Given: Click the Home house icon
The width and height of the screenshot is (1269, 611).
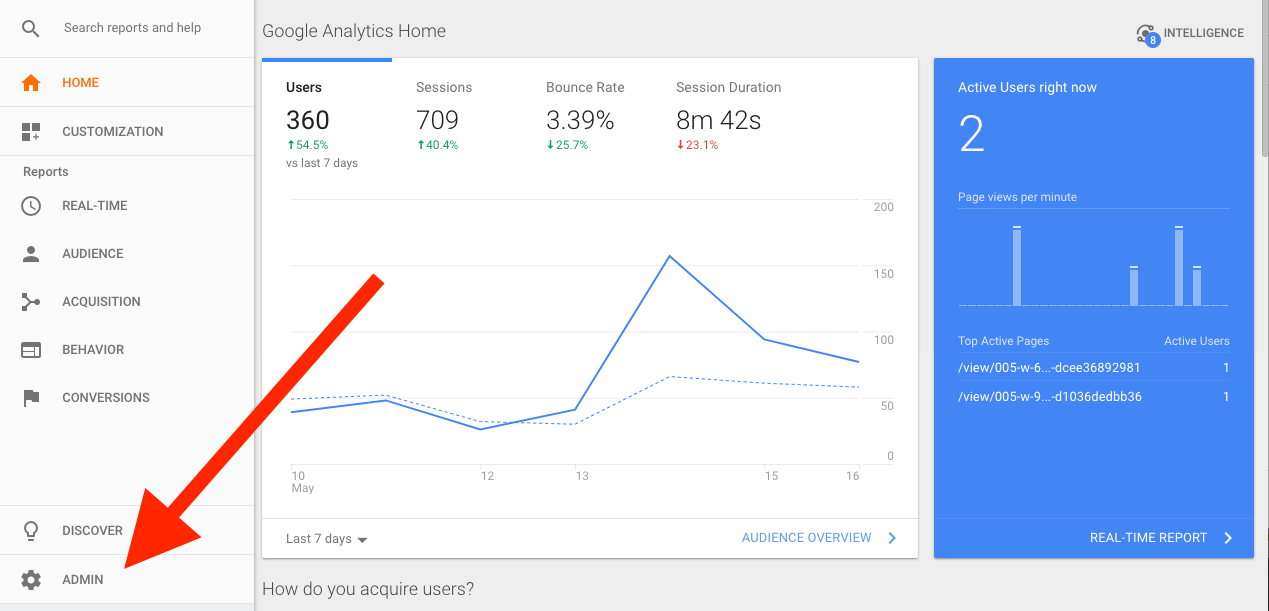Looking at the screenshot, I should point(31,83).
